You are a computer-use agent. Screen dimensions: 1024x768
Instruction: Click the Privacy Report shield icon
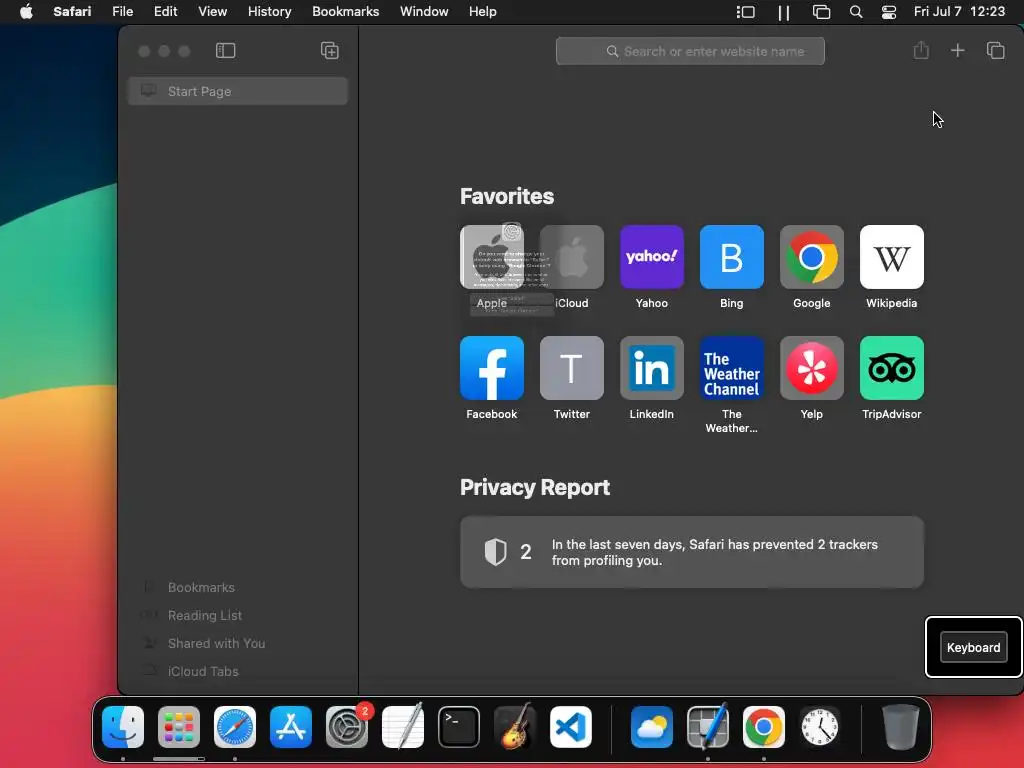(496, 552)
